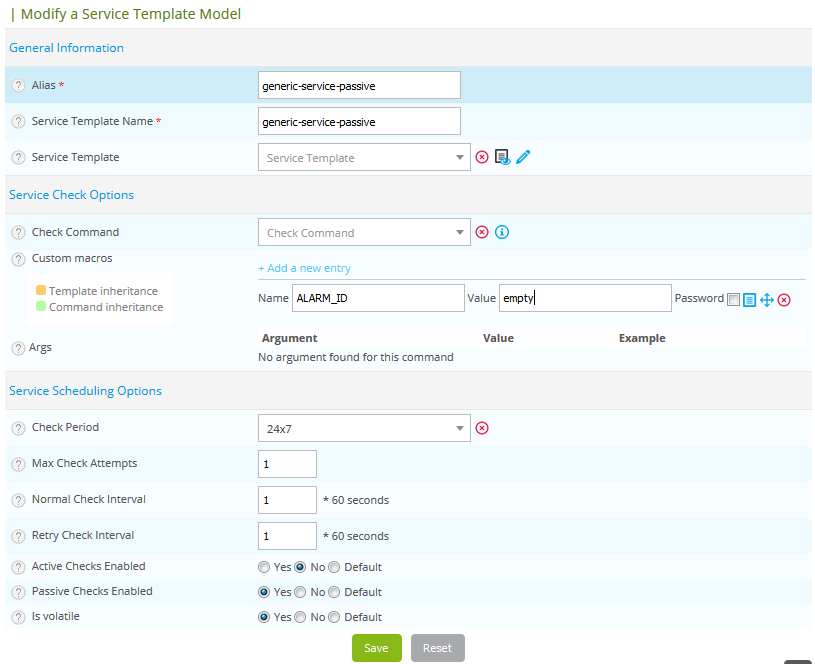The height and width of the screenshot is (664, 815).
Task: Open the ALARM_ID macro description icon
Action: point(749,299)
